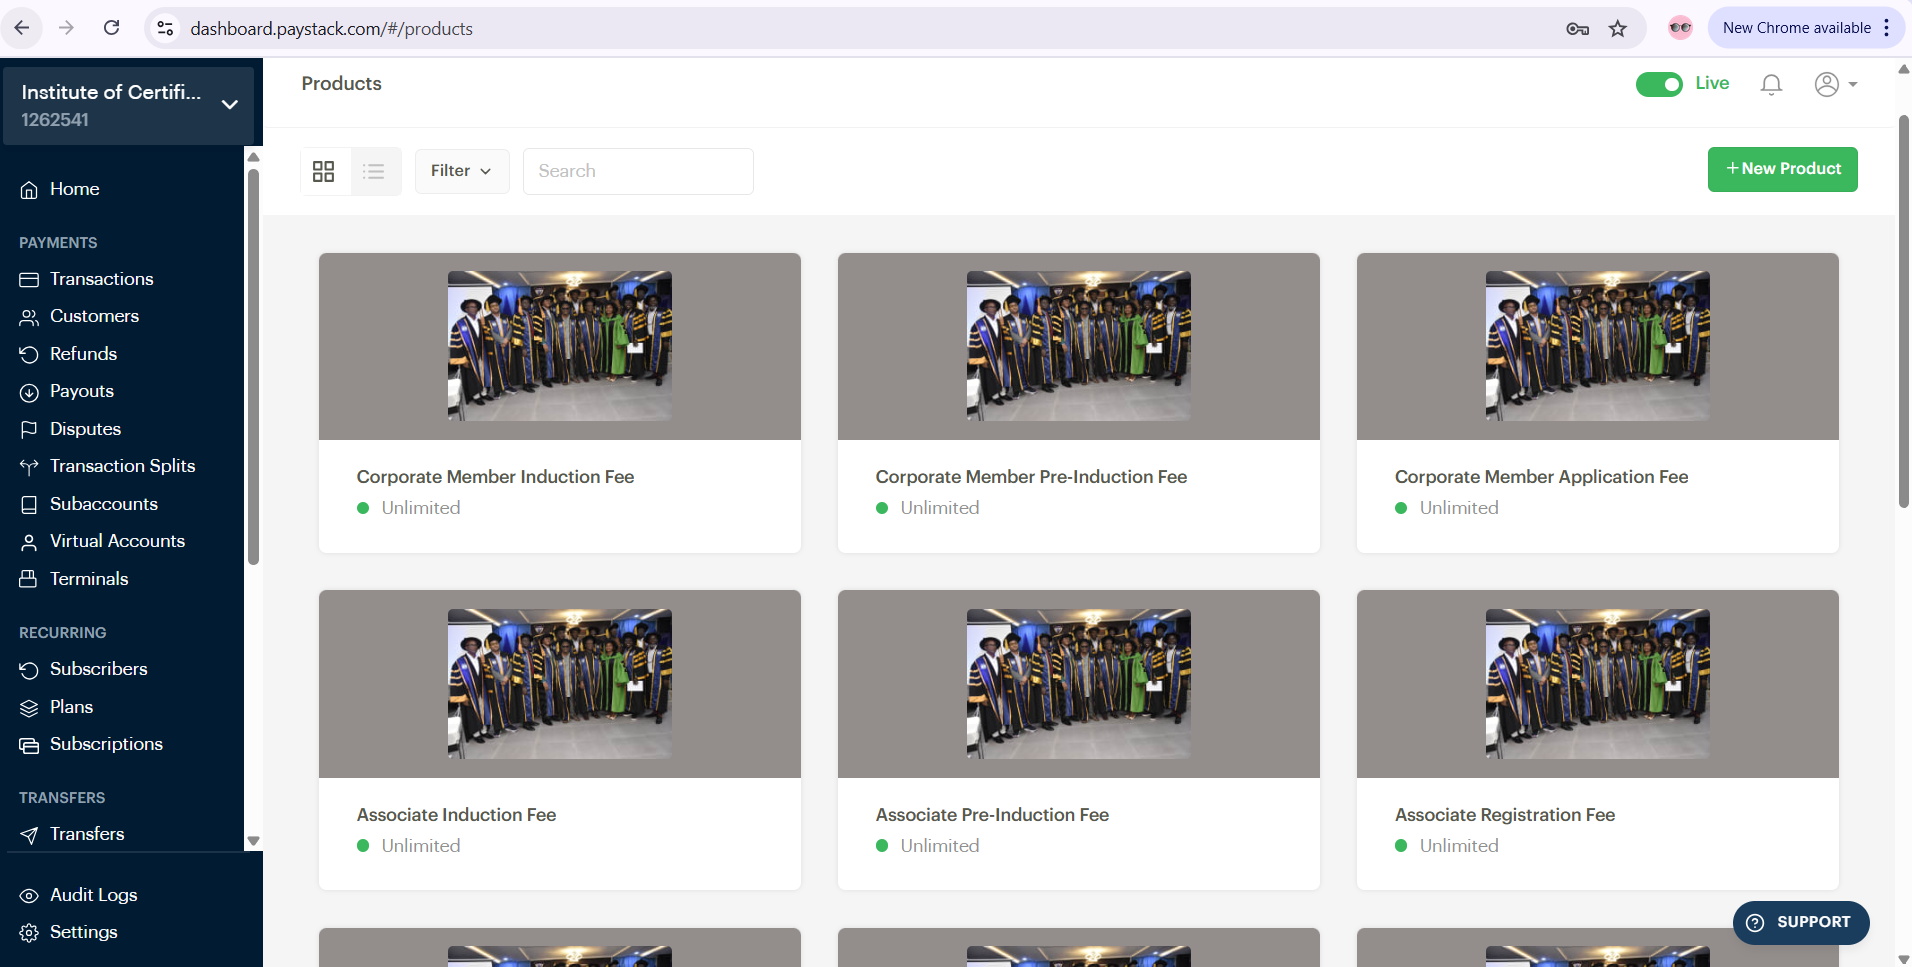
Task: Click the Transactions card icon
Action: coord(29,280)
